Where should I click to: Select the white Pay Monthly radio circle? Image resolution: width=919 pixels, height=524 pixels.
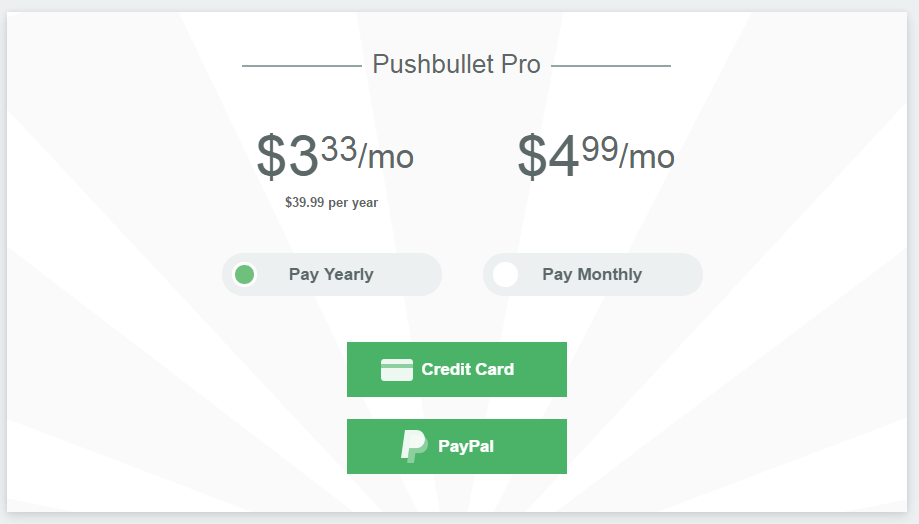click(x=505, y=274)
